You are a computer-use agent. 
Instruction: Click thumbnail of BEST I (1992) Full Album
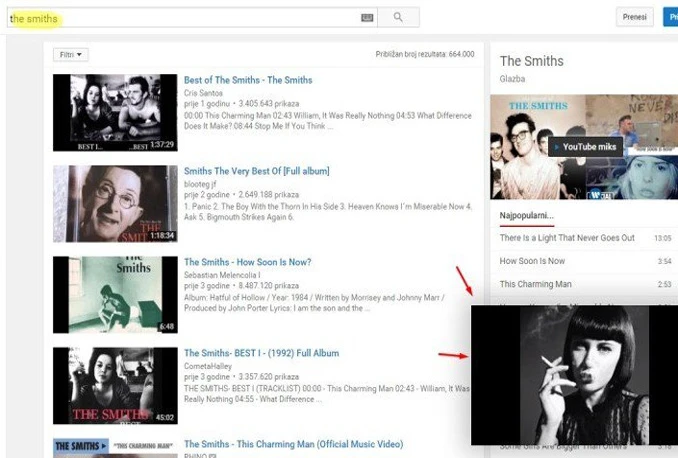tap(115, 386)
